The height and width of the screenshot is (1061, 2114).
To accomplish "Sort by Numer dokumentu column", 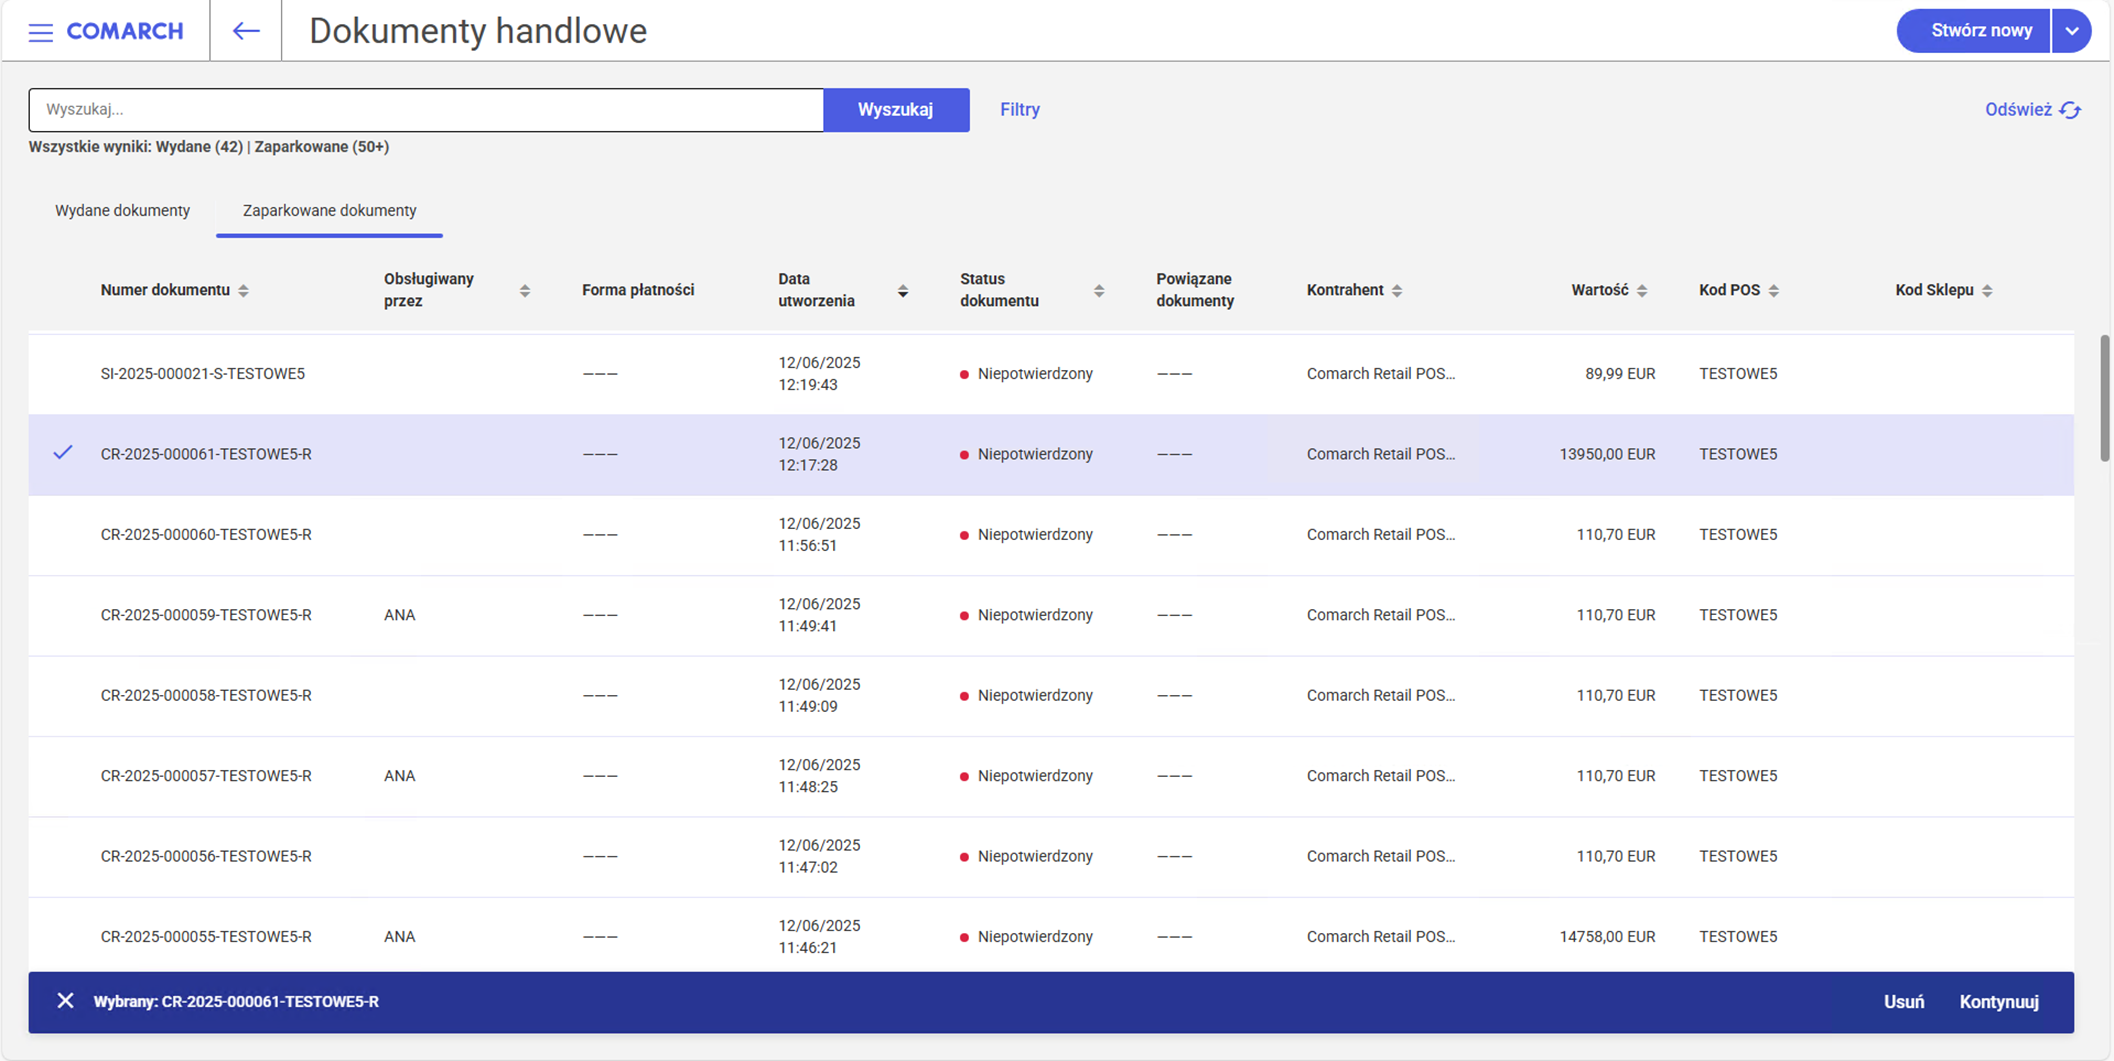I will [x=243, y=290].
